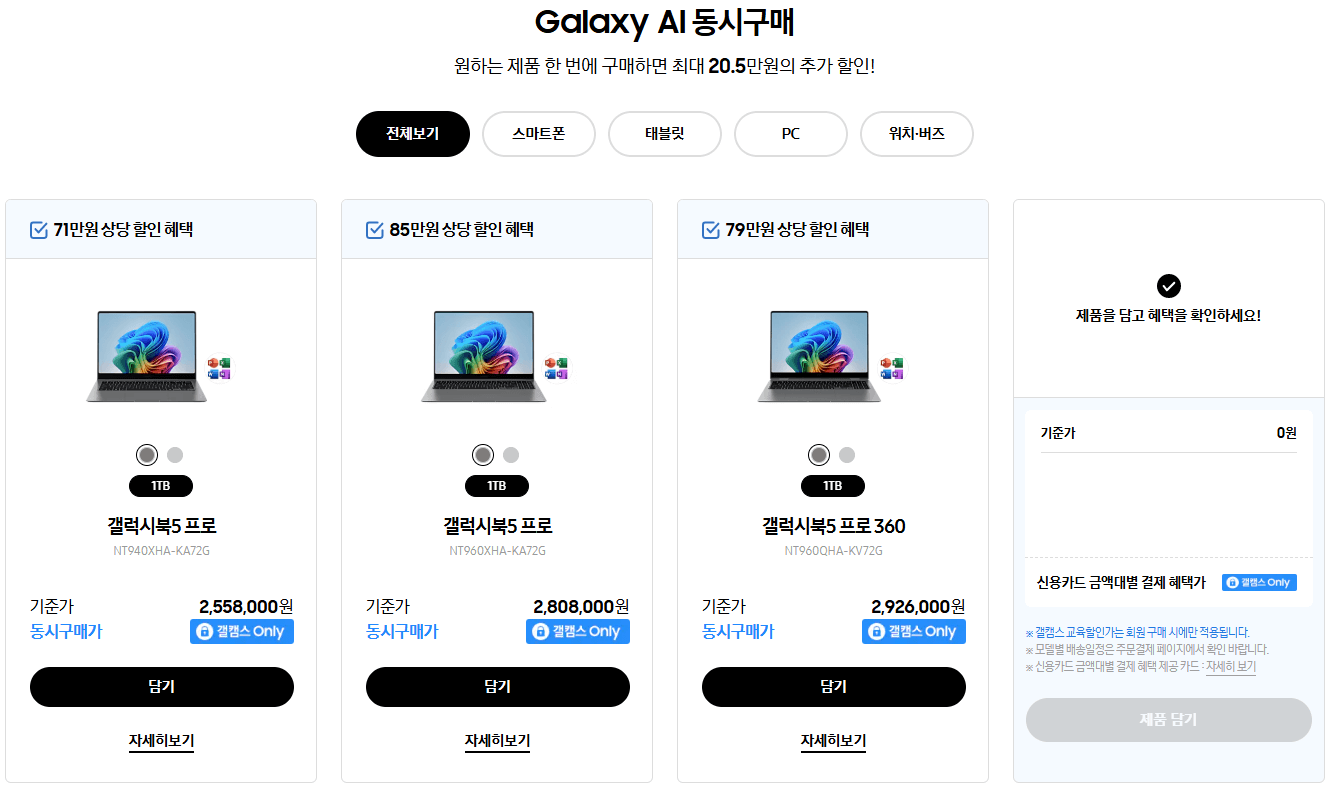Toggle the 71만원 상당 할인 혜택 checkbox
Viewport: 1336px width, 796px height.
(x=37, y=229)
